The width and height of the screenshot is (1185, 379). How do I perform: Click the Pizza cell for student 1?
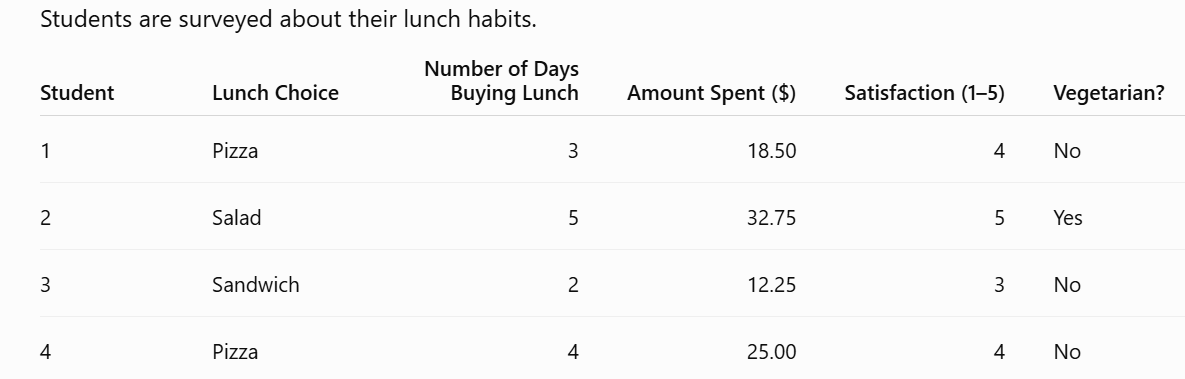(235, 151)
